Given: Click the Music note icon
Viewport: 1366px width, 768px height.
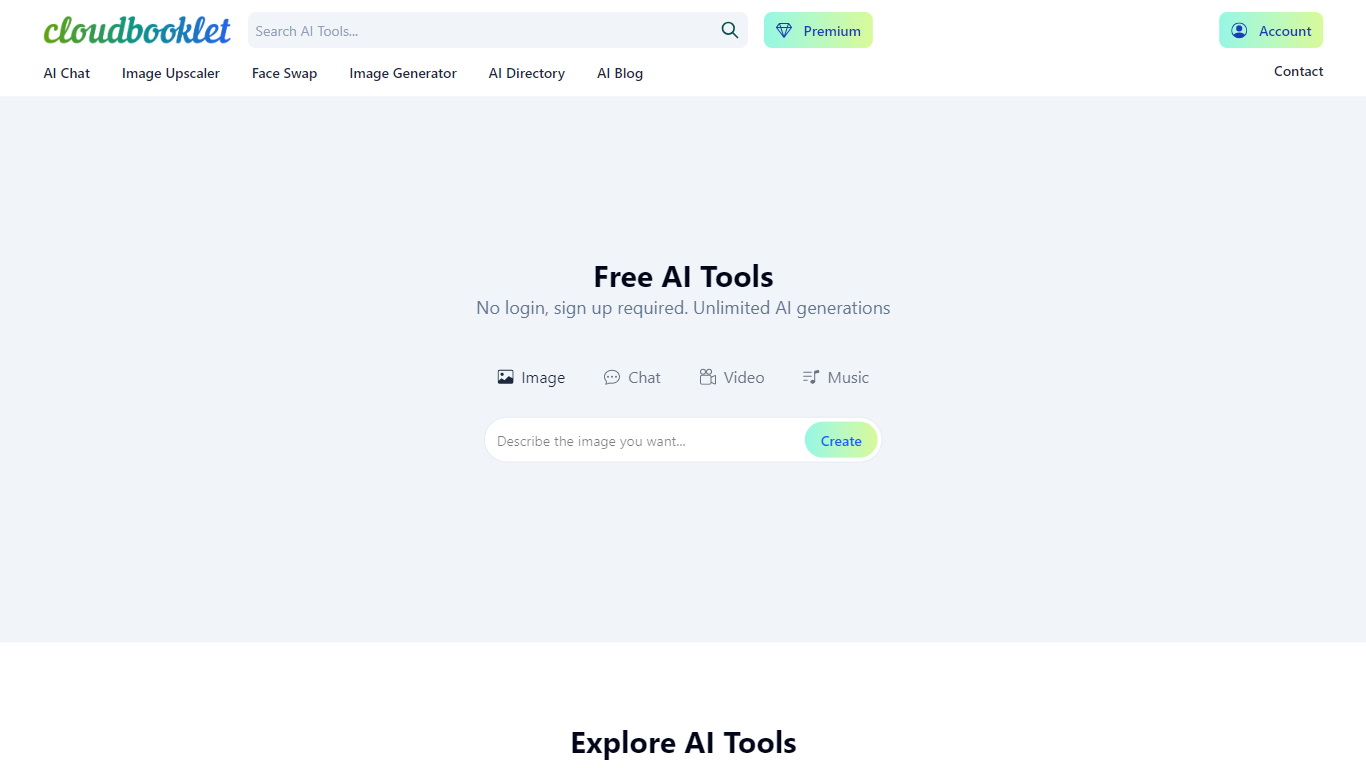Looking at the screenshot, I should (811, 377).
